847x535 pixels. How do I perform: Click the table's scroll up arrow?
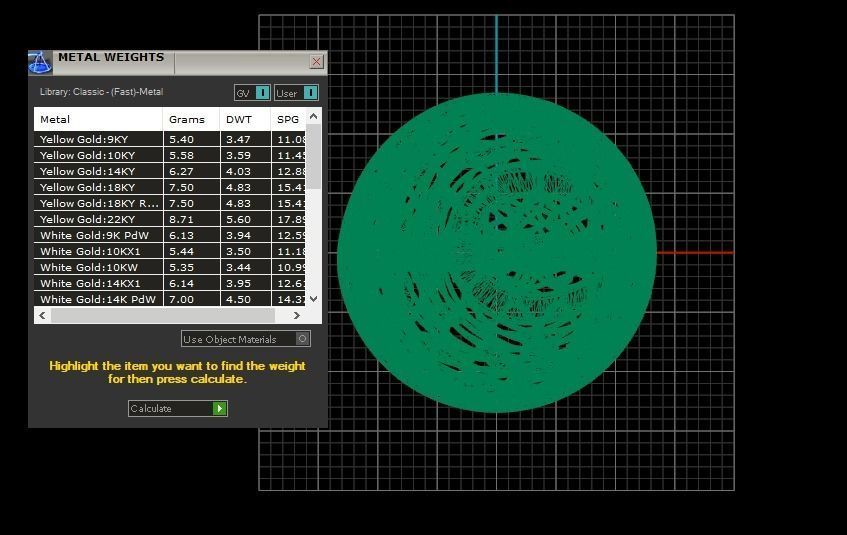314,116
